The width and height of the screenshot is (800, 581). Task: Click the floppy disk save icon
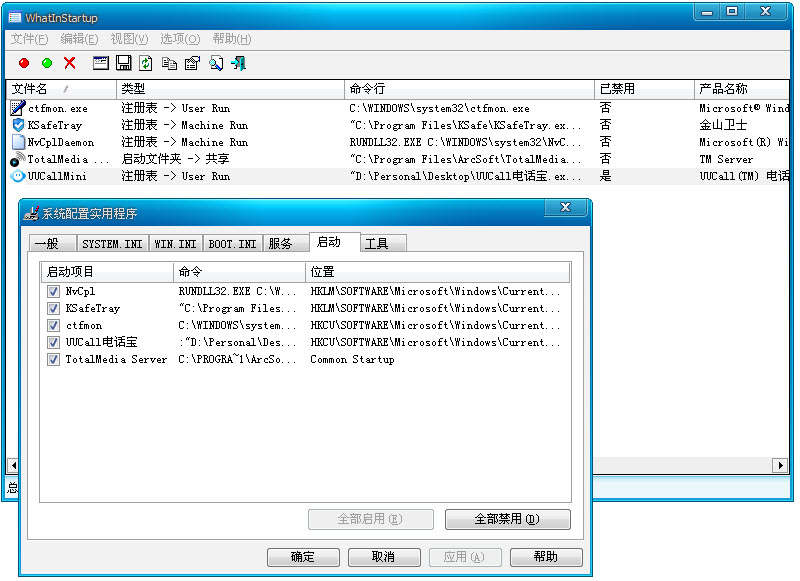click(x=123, y=63)
